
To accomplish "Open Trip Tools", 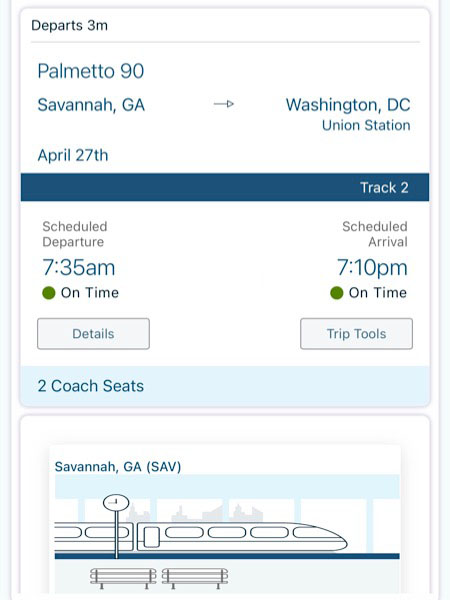I will point(356,334).
